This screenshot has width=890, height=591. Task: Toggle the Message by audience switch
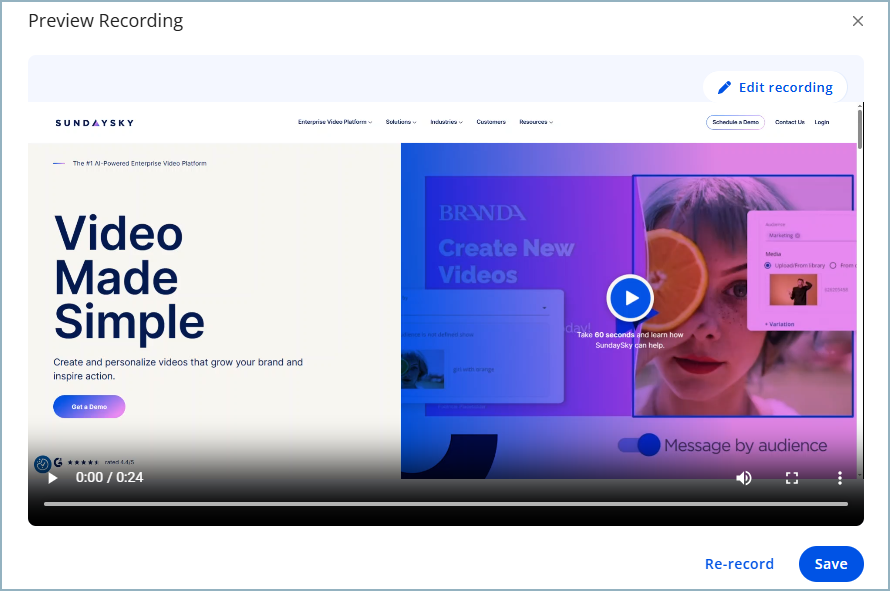pos(639,445)
